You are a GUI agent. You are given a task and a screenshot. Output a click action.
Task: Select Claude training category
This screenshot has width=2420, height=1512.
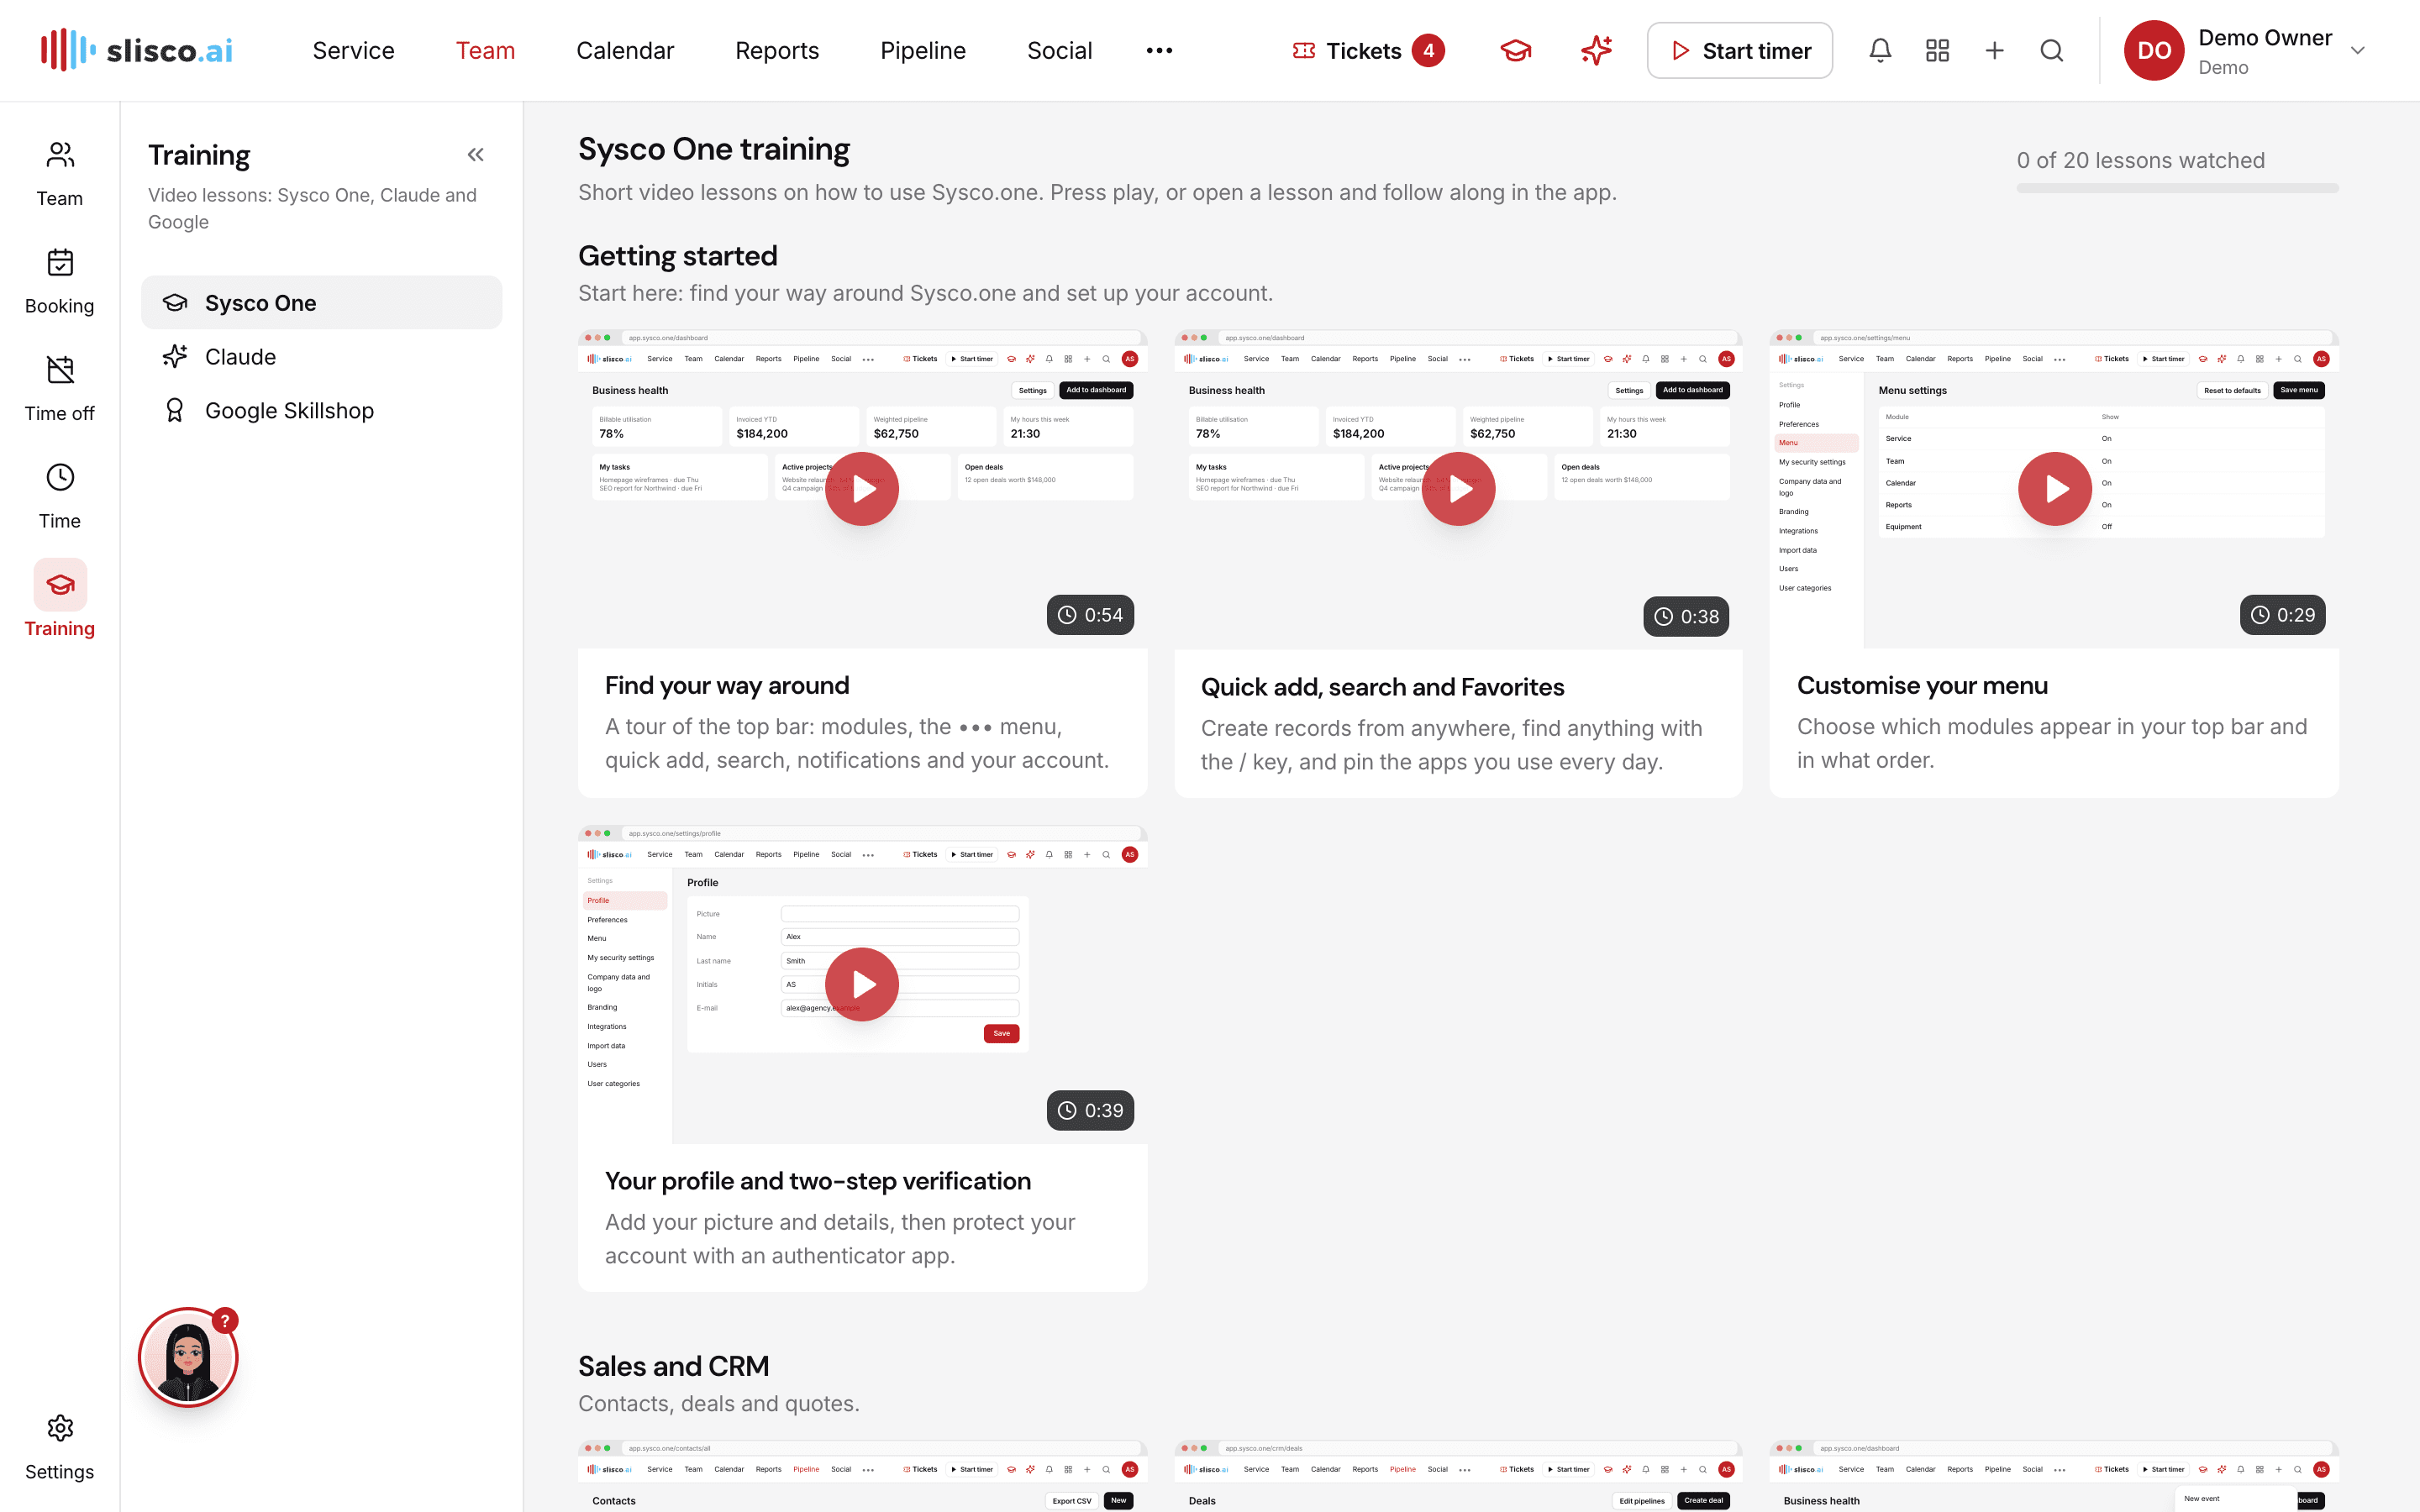322,356
